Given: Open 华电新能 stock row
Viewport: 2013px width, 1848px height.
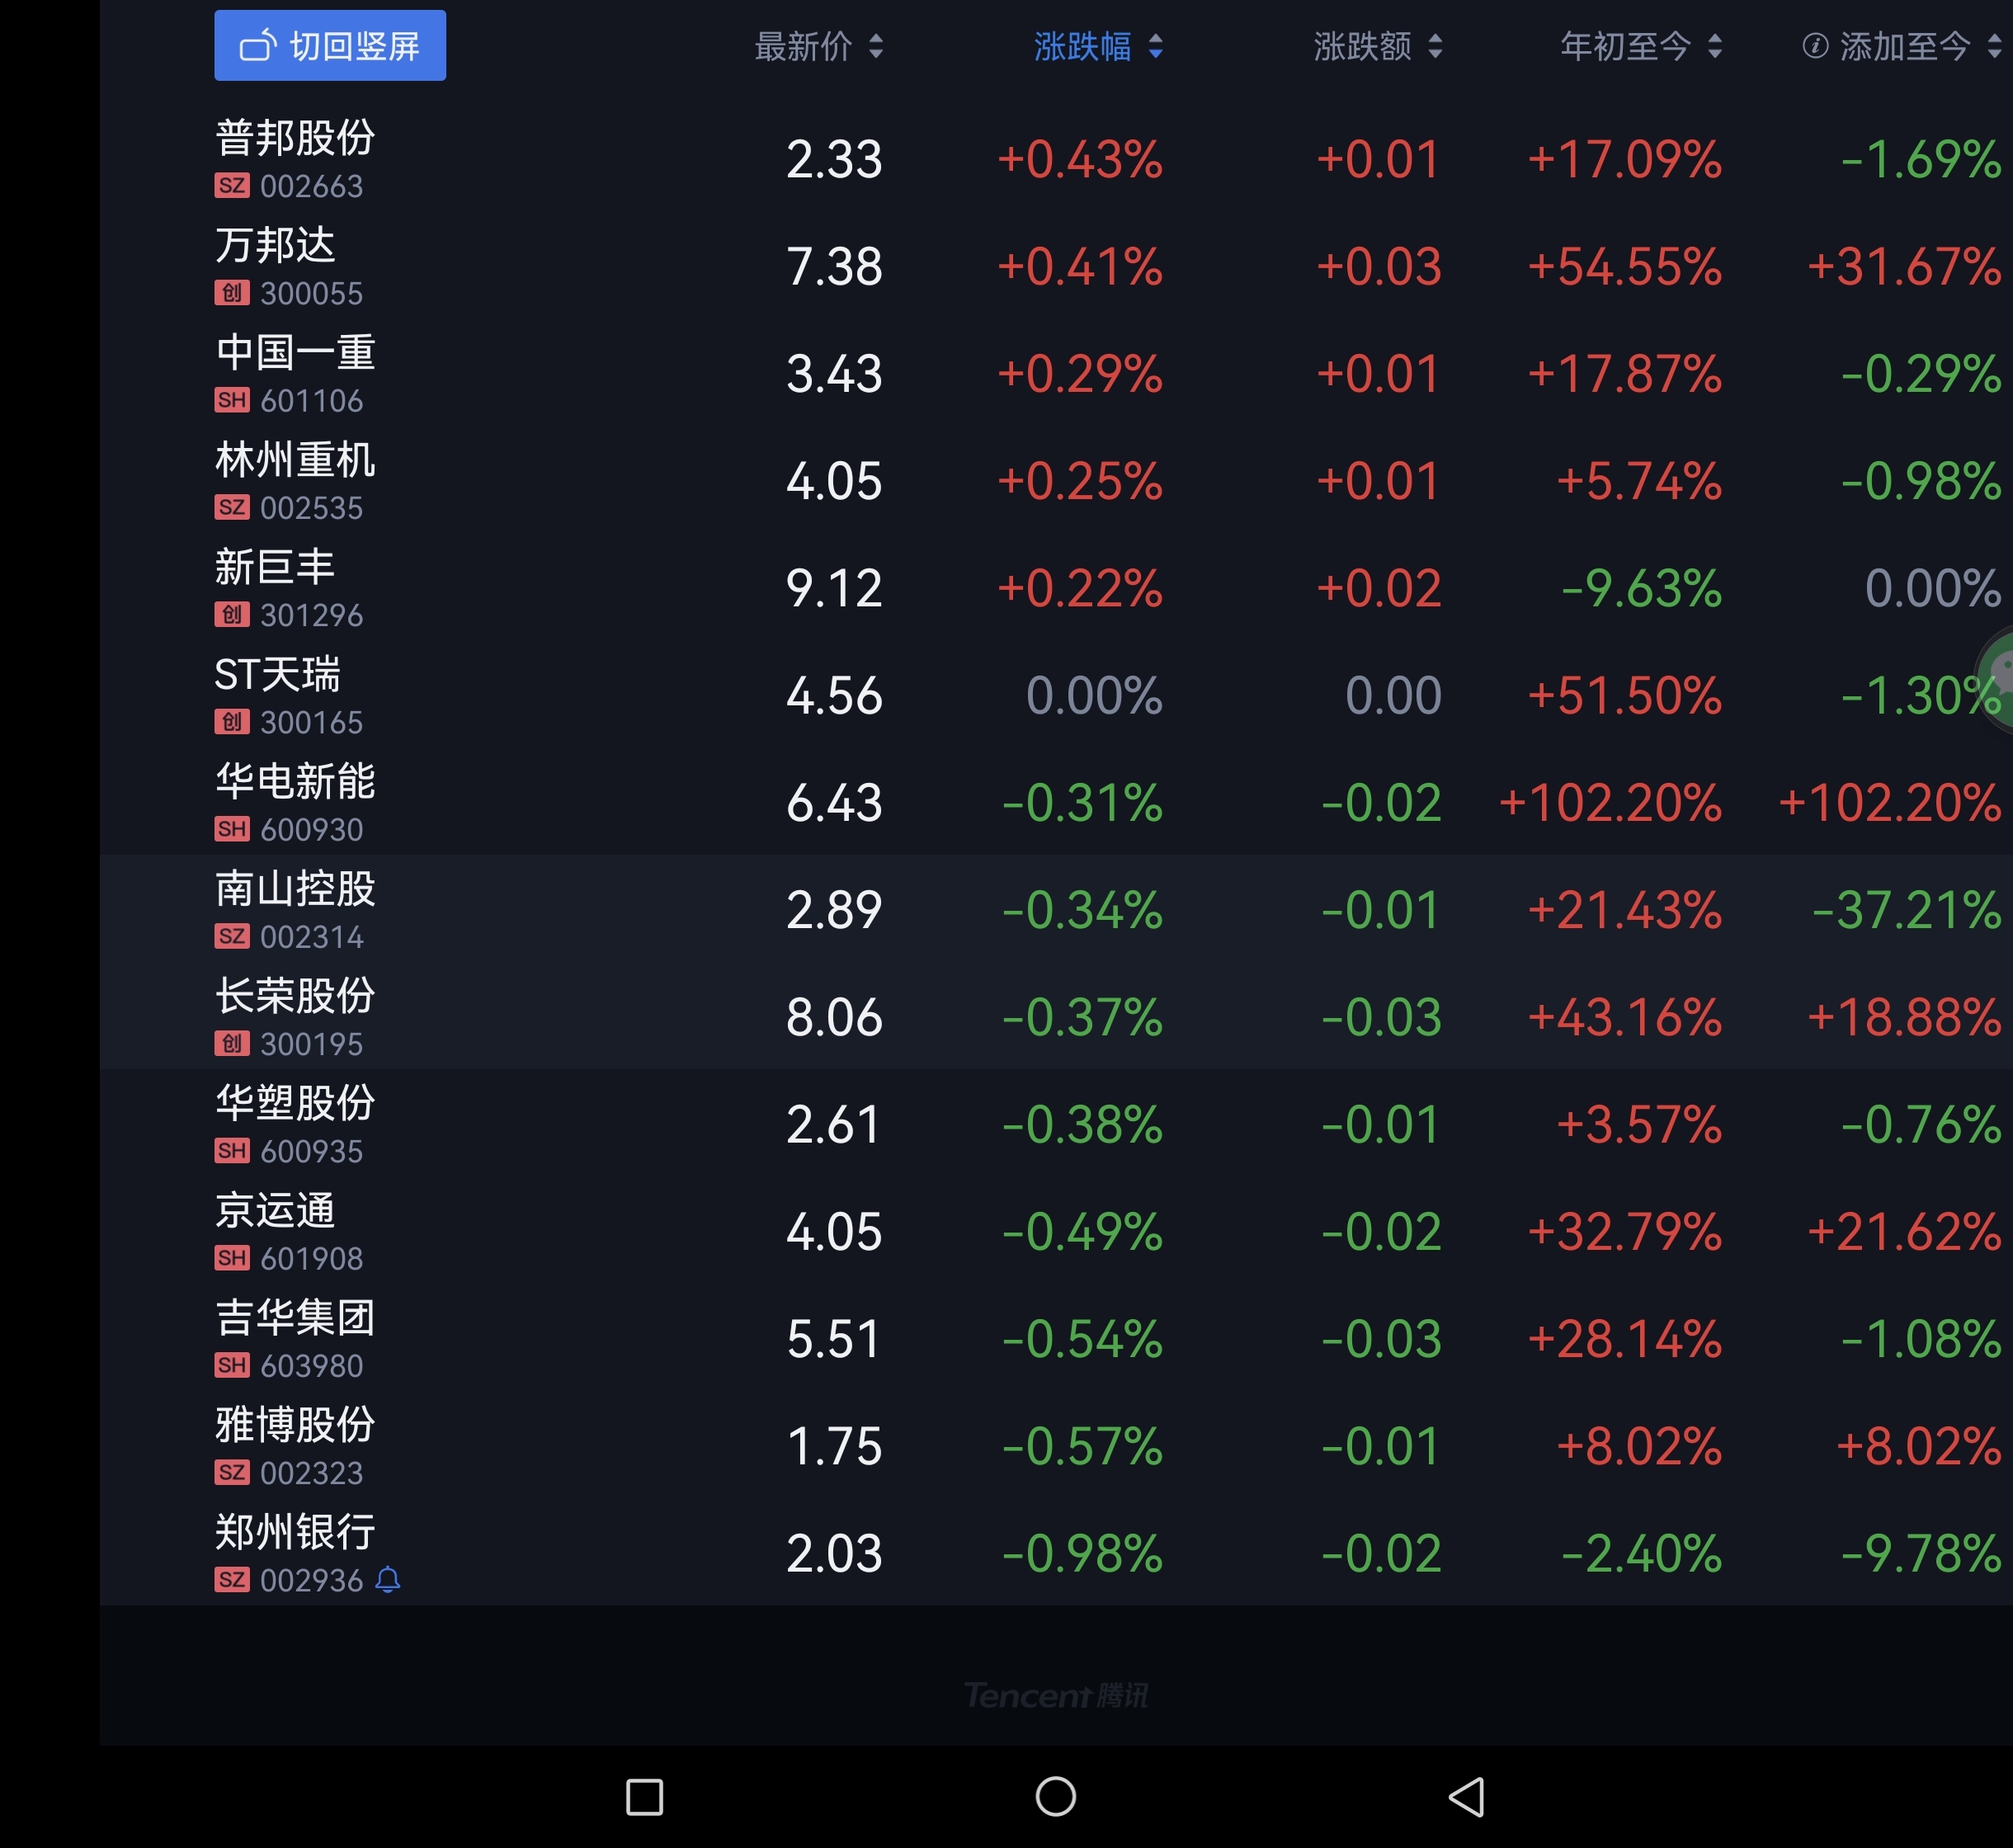Looking at the screenshot, I should point(295,782).
